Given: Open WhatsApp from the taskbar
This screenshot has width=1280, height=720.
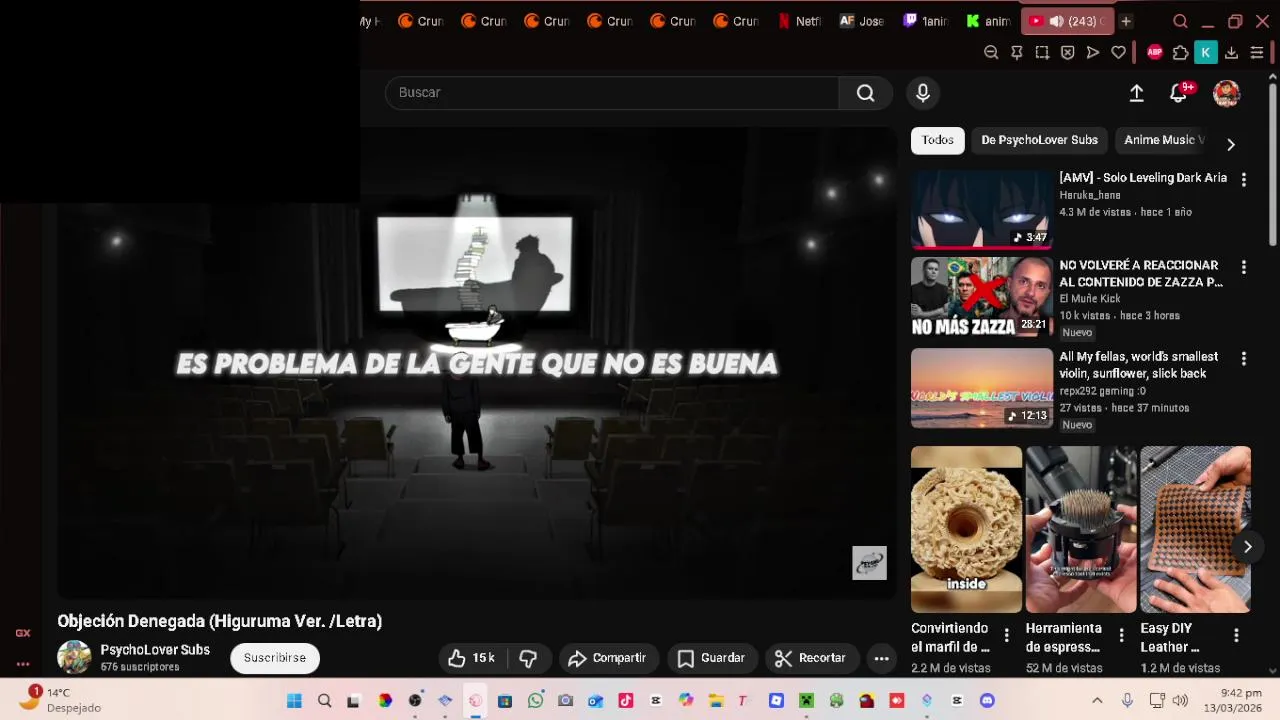Looking at the screenshot, I should (x=535, y=701).
